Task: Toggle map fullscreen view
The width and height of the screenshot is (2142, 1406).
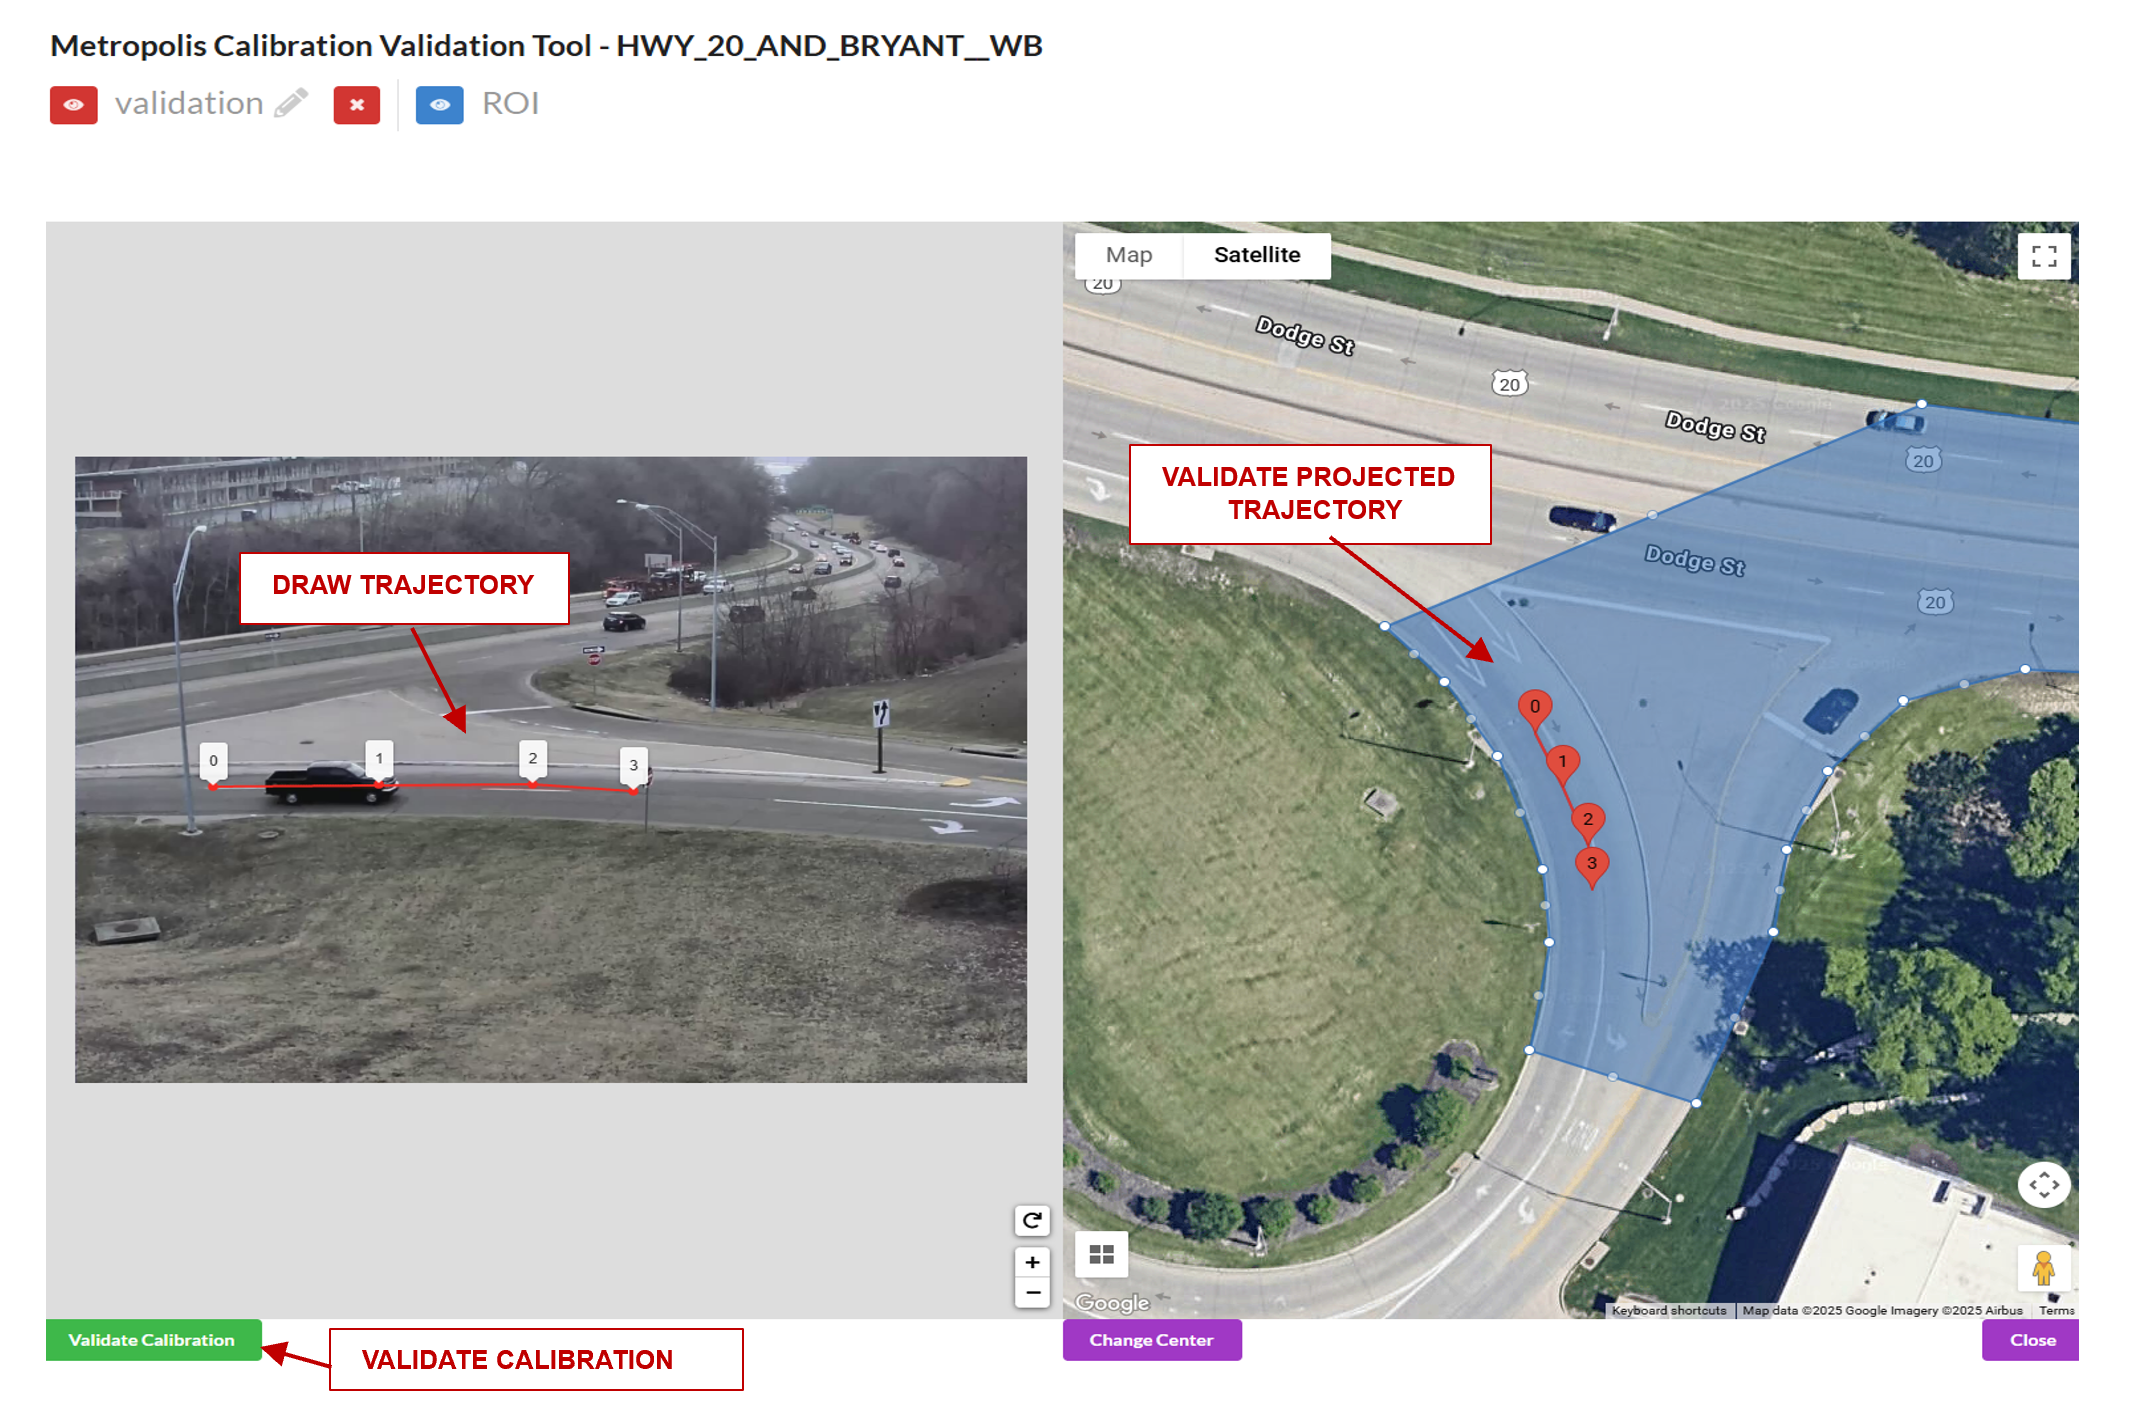Action: 2044,256
